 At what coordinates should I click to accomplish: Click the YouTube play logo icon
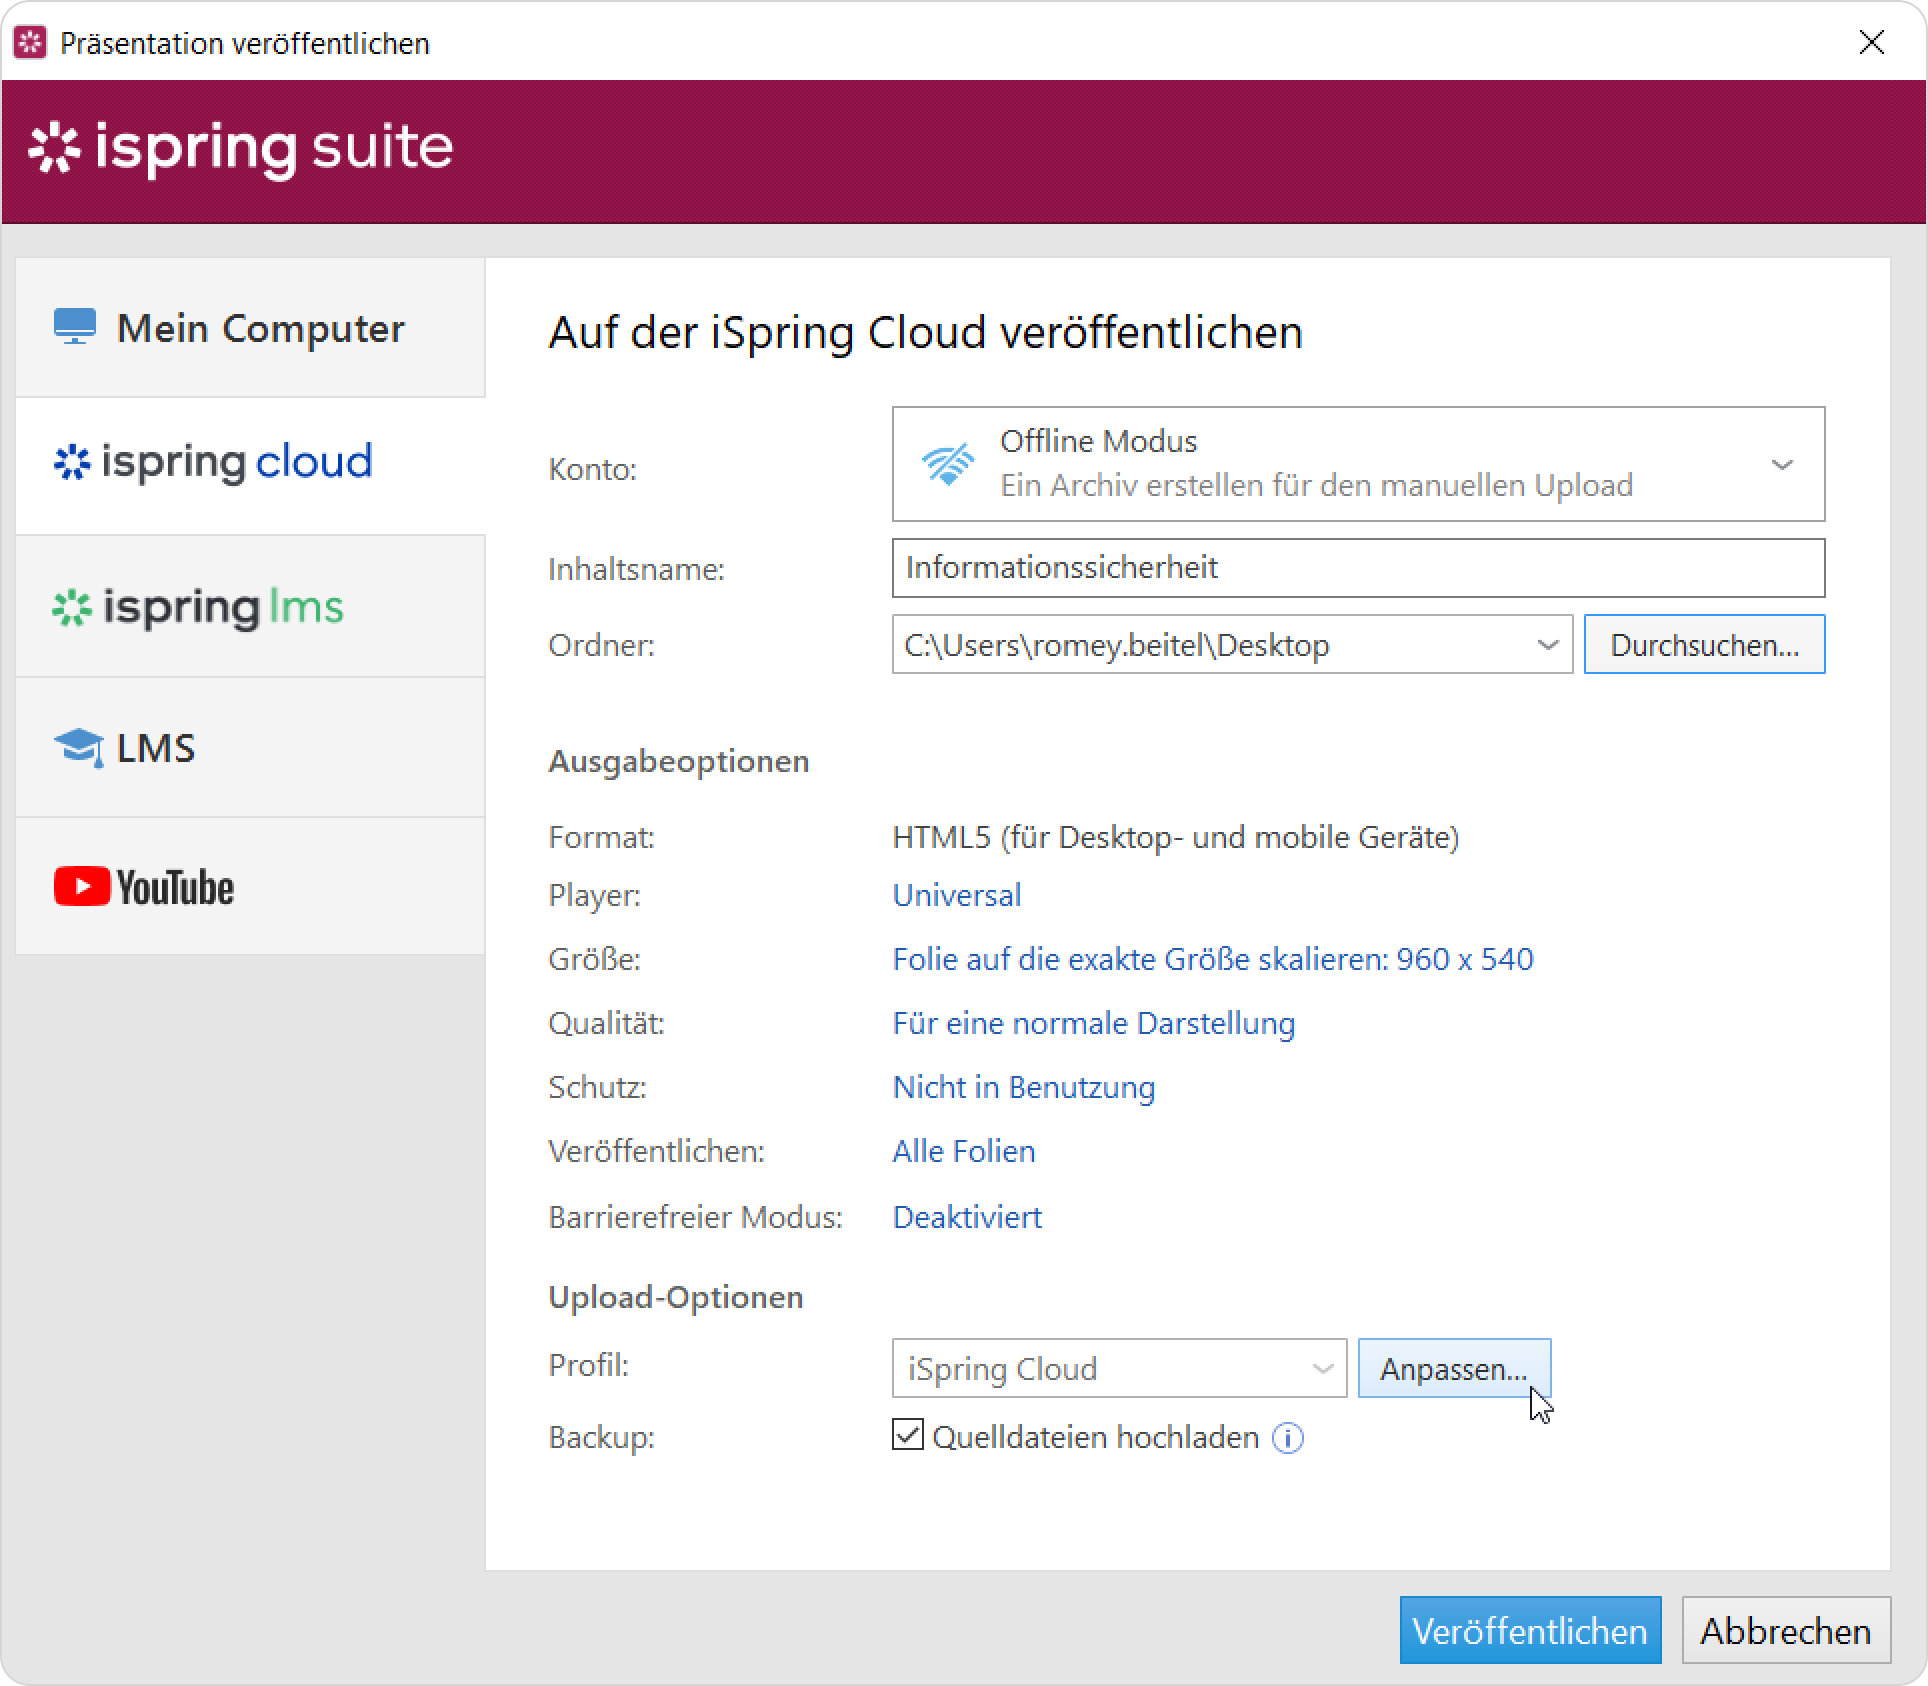pos(82,887)
